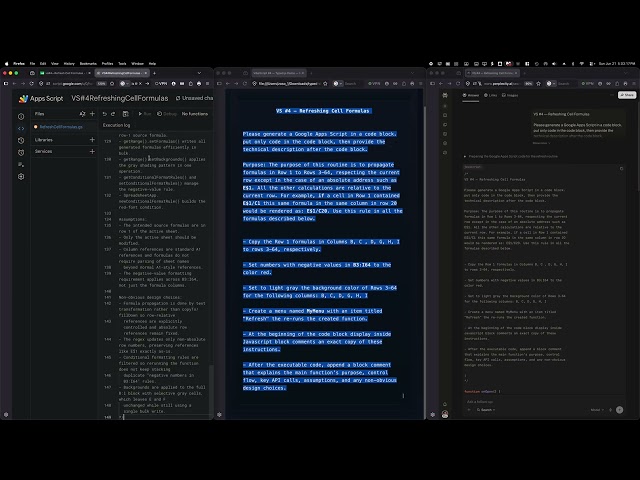Open the Executions list icon in Apps Script sidebar
Image resolution: width=640 pixels, height=480 pixels.
coord(21,164)
